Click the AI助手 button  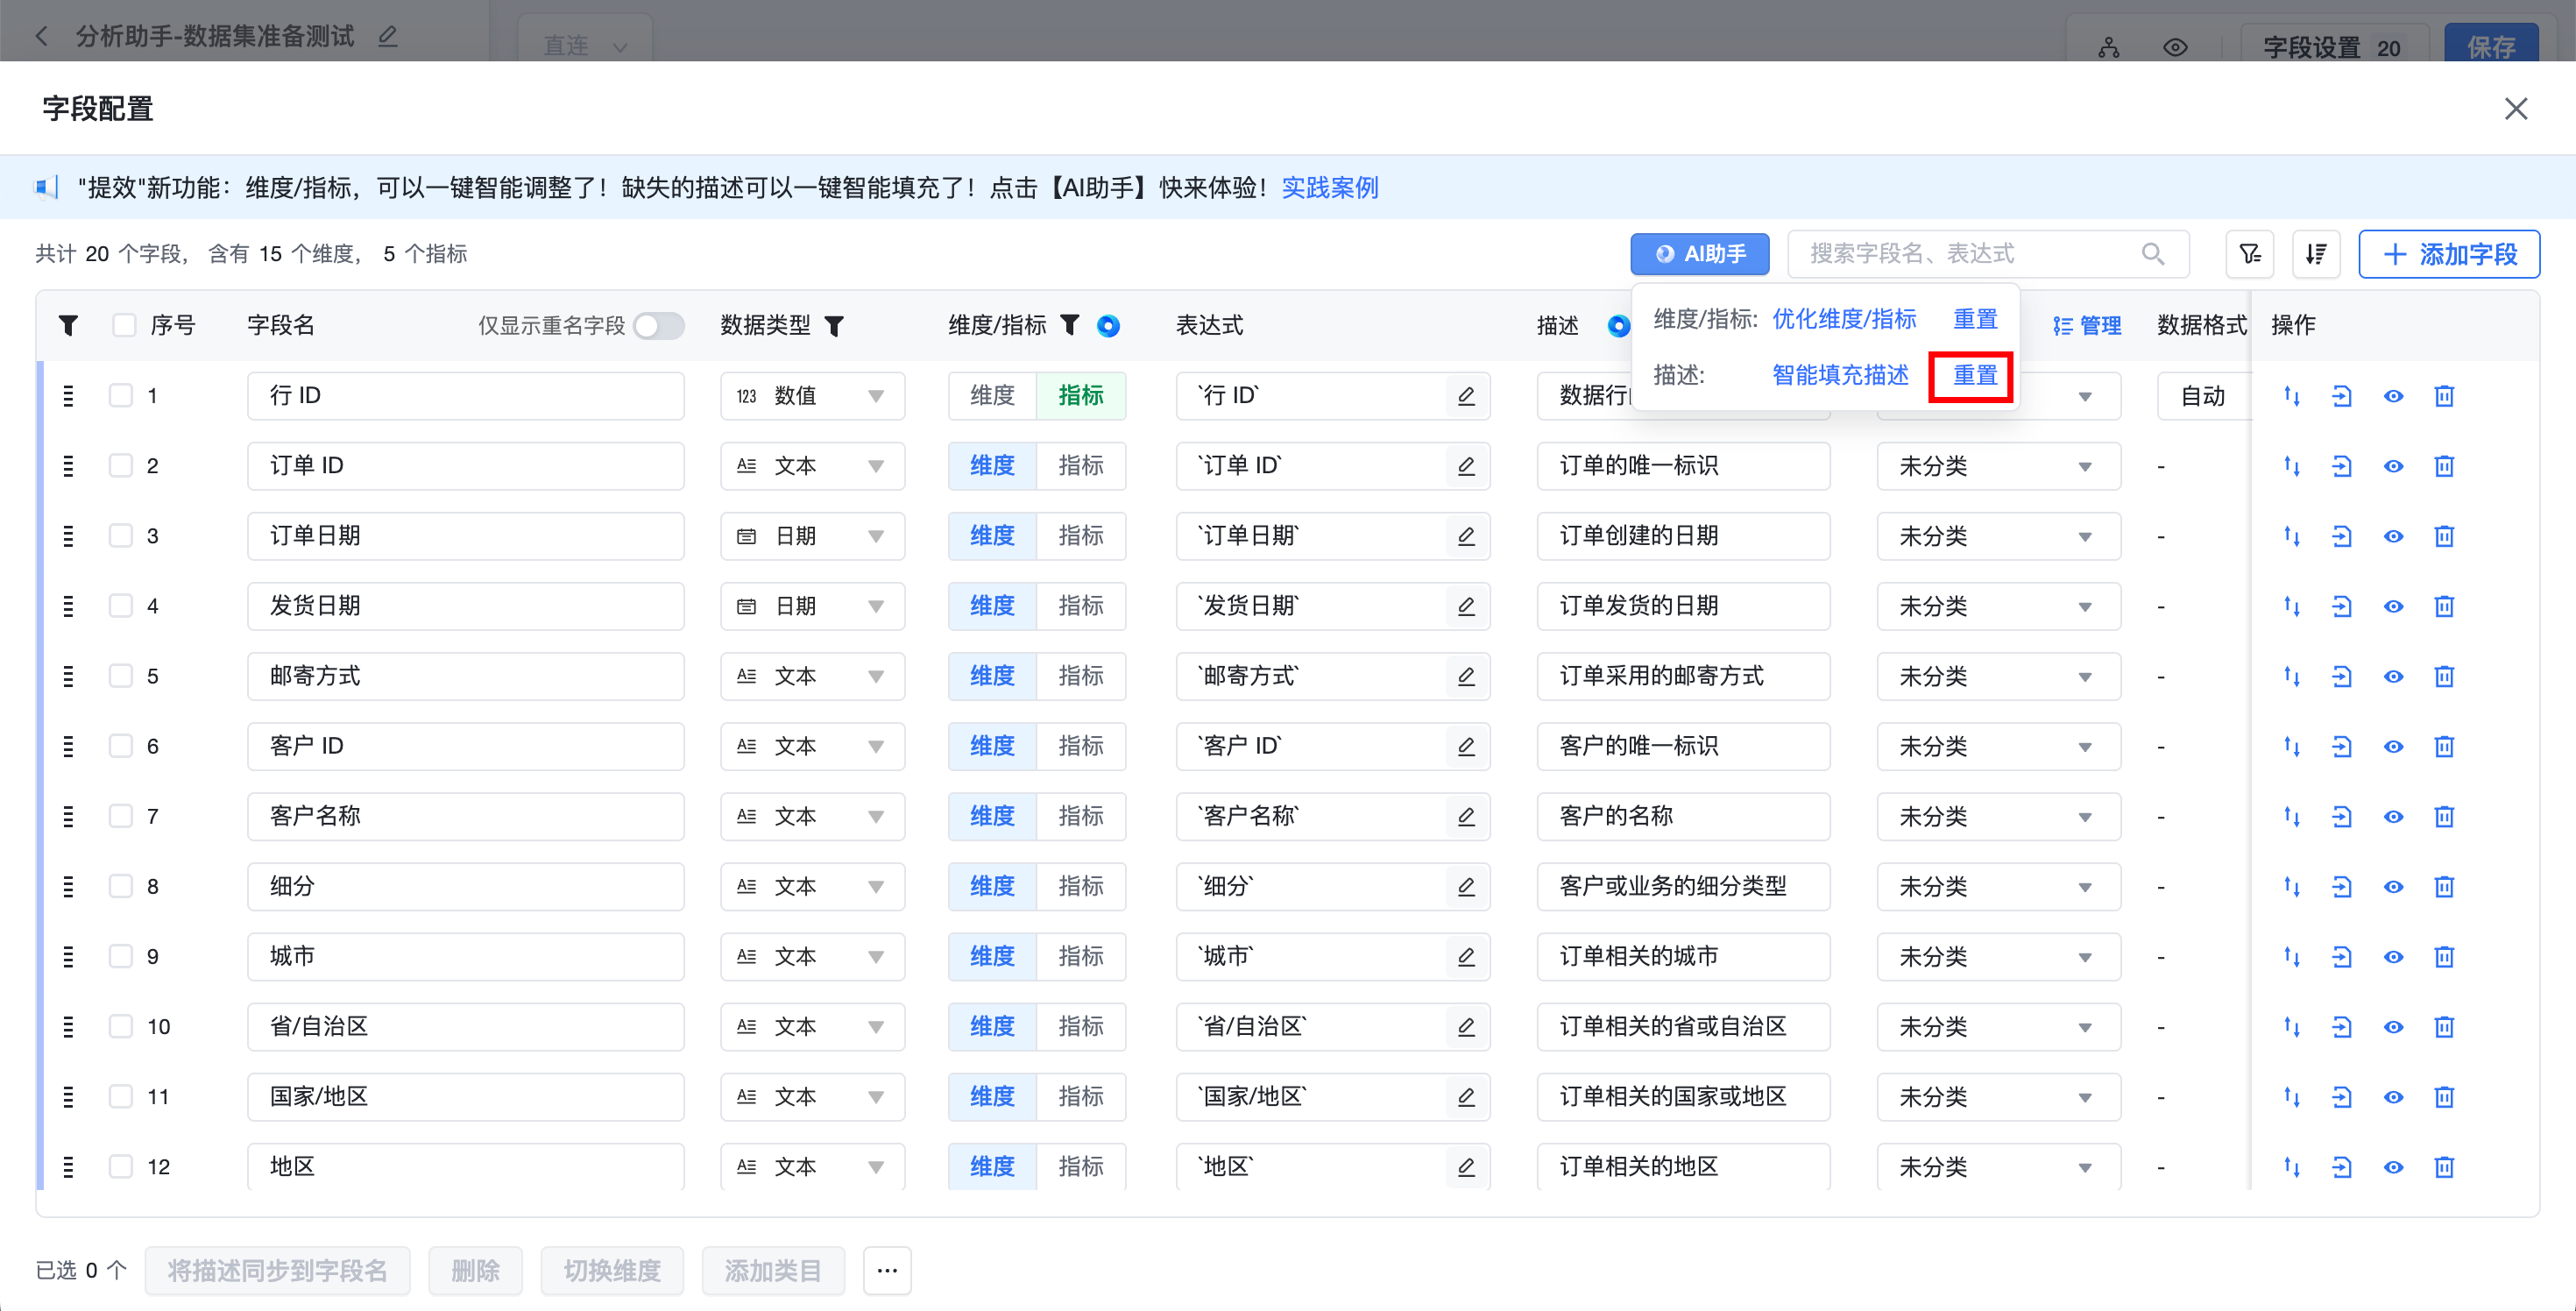[x=1699, y=254]
